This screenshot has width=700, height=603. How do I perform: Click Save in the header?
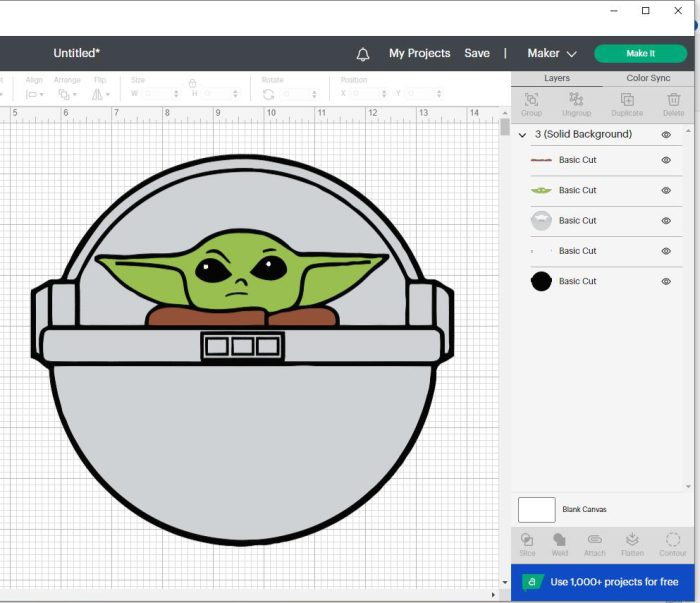(477, 53)
